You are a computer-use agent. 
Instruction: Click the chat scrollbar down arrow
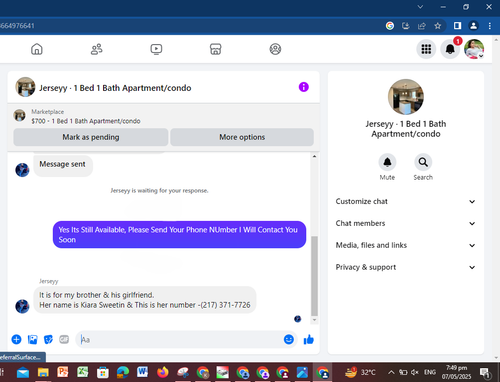[314, 320]
